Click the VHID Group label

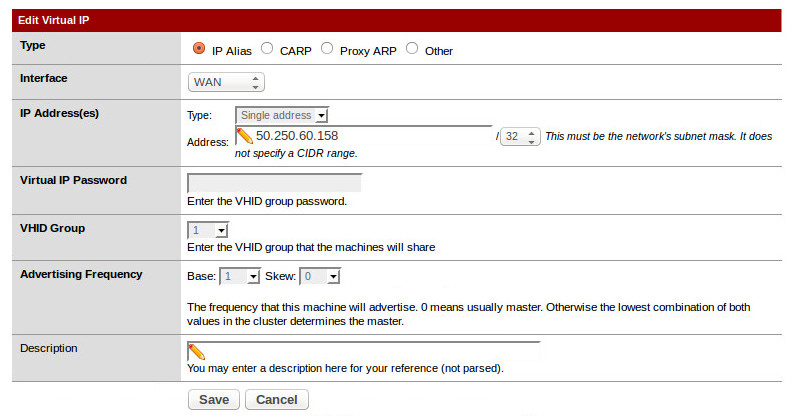pyautogui.click(x=53, y=228)
